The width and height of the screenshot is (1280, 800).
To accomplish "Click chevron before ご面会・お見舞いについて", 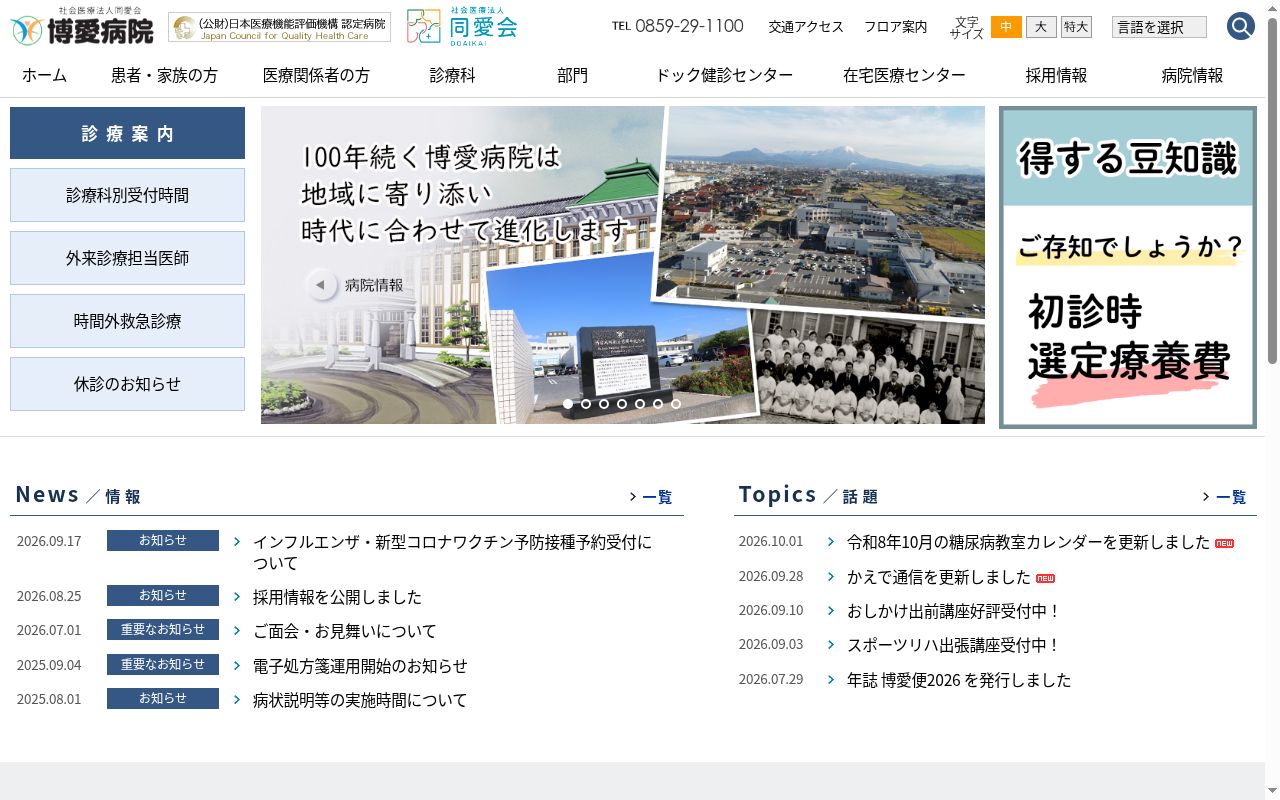I will 237,631.
